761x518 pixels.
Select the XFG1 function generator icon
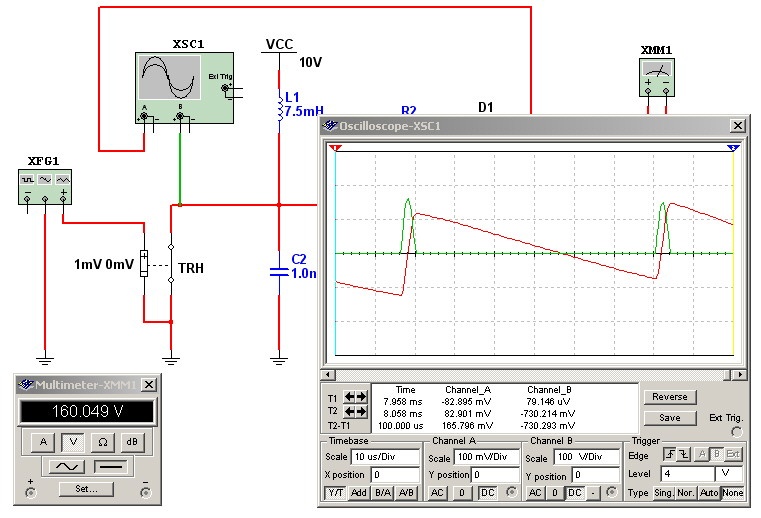coord(45,185)
